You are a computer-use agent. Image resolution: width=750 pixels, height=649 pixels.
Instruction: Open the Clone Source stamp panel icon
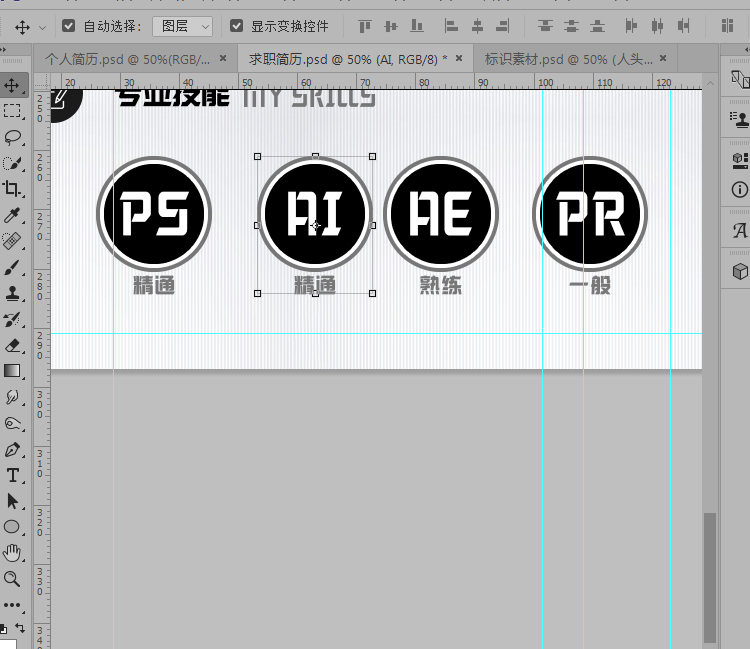point(739,119)
